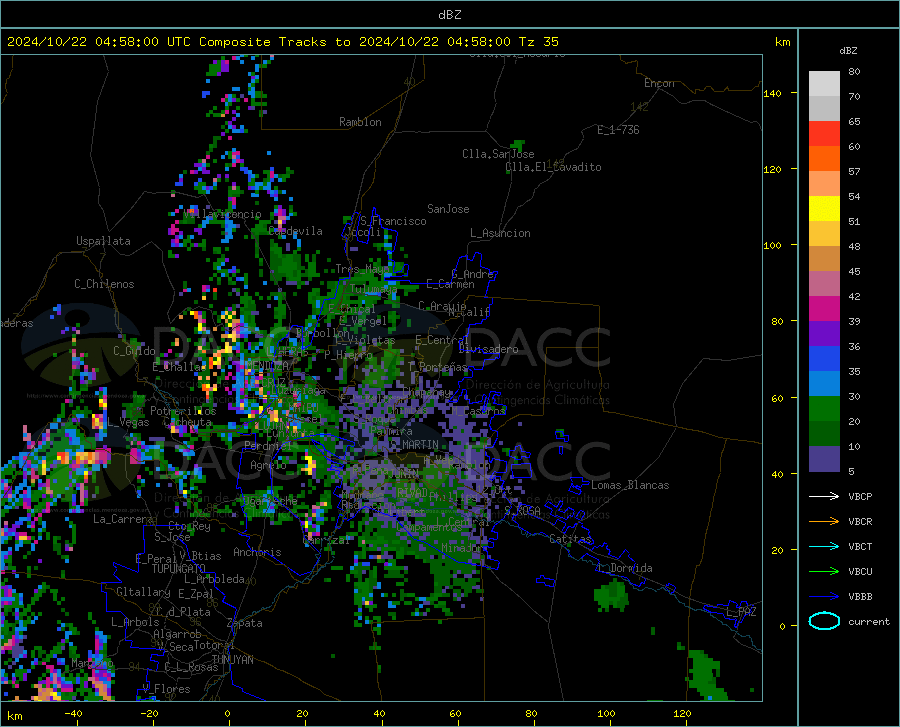Select the light gray 70-80 dBZ swatch
The image size is (900, 727).
(x=824, y=84)
